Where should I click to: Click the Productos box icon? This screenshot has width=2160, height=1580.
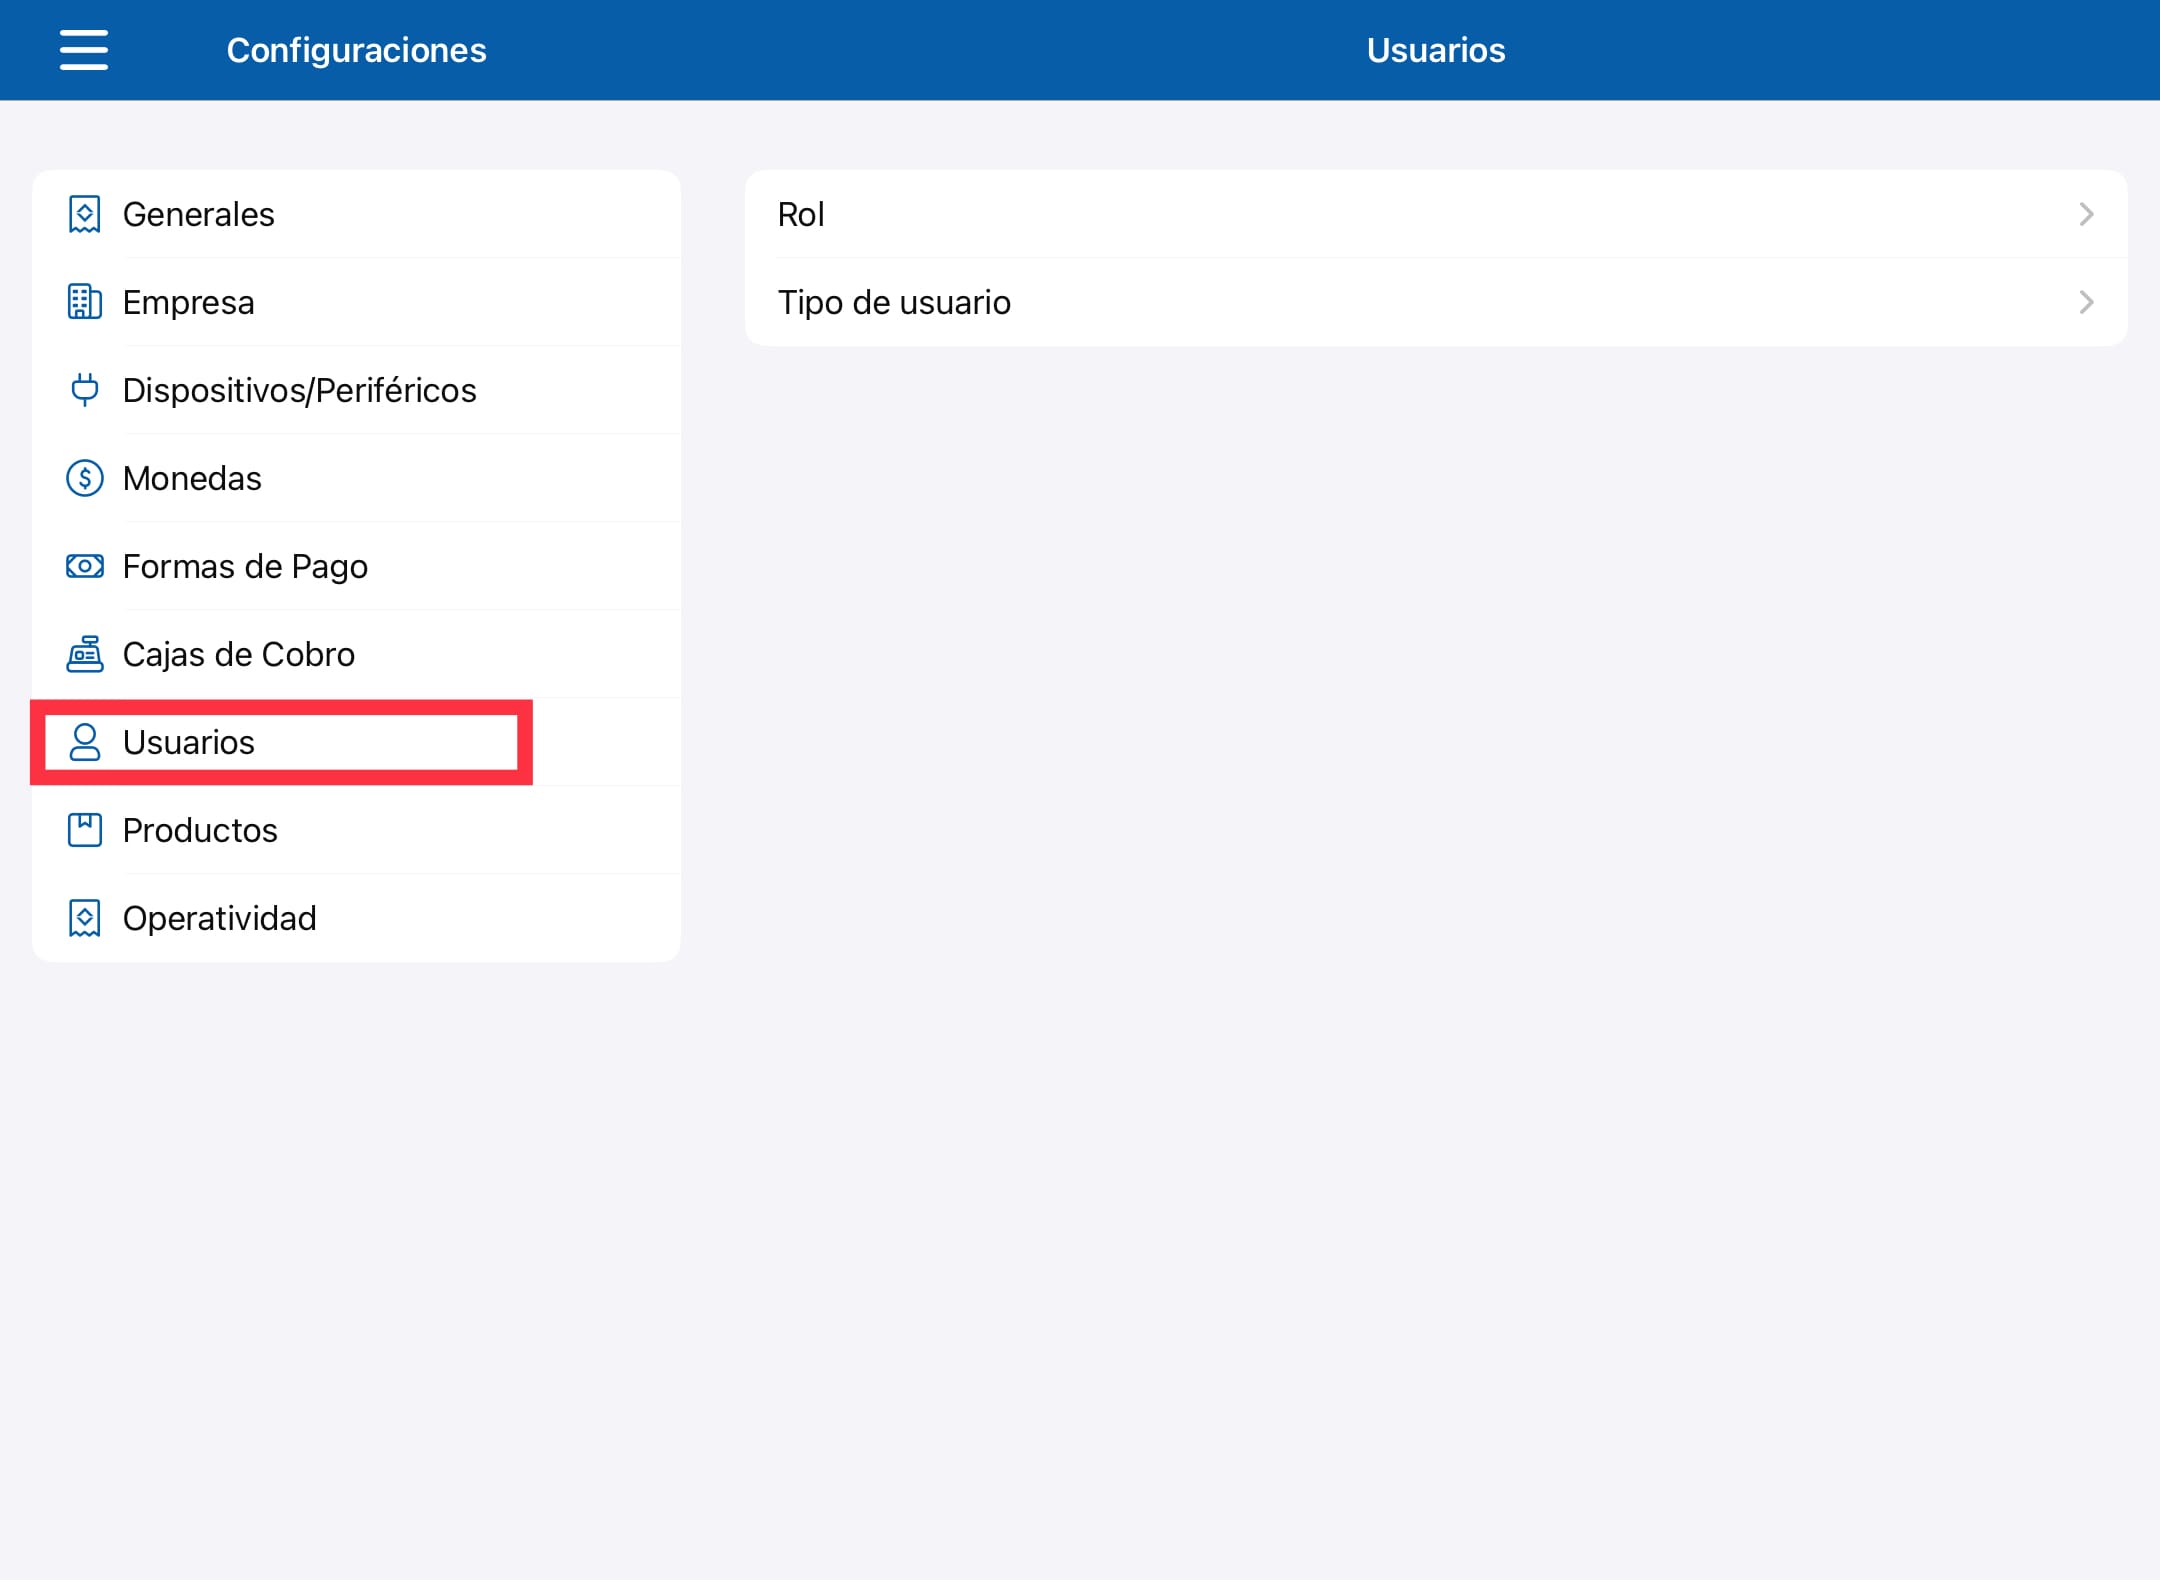coord(85,830)
